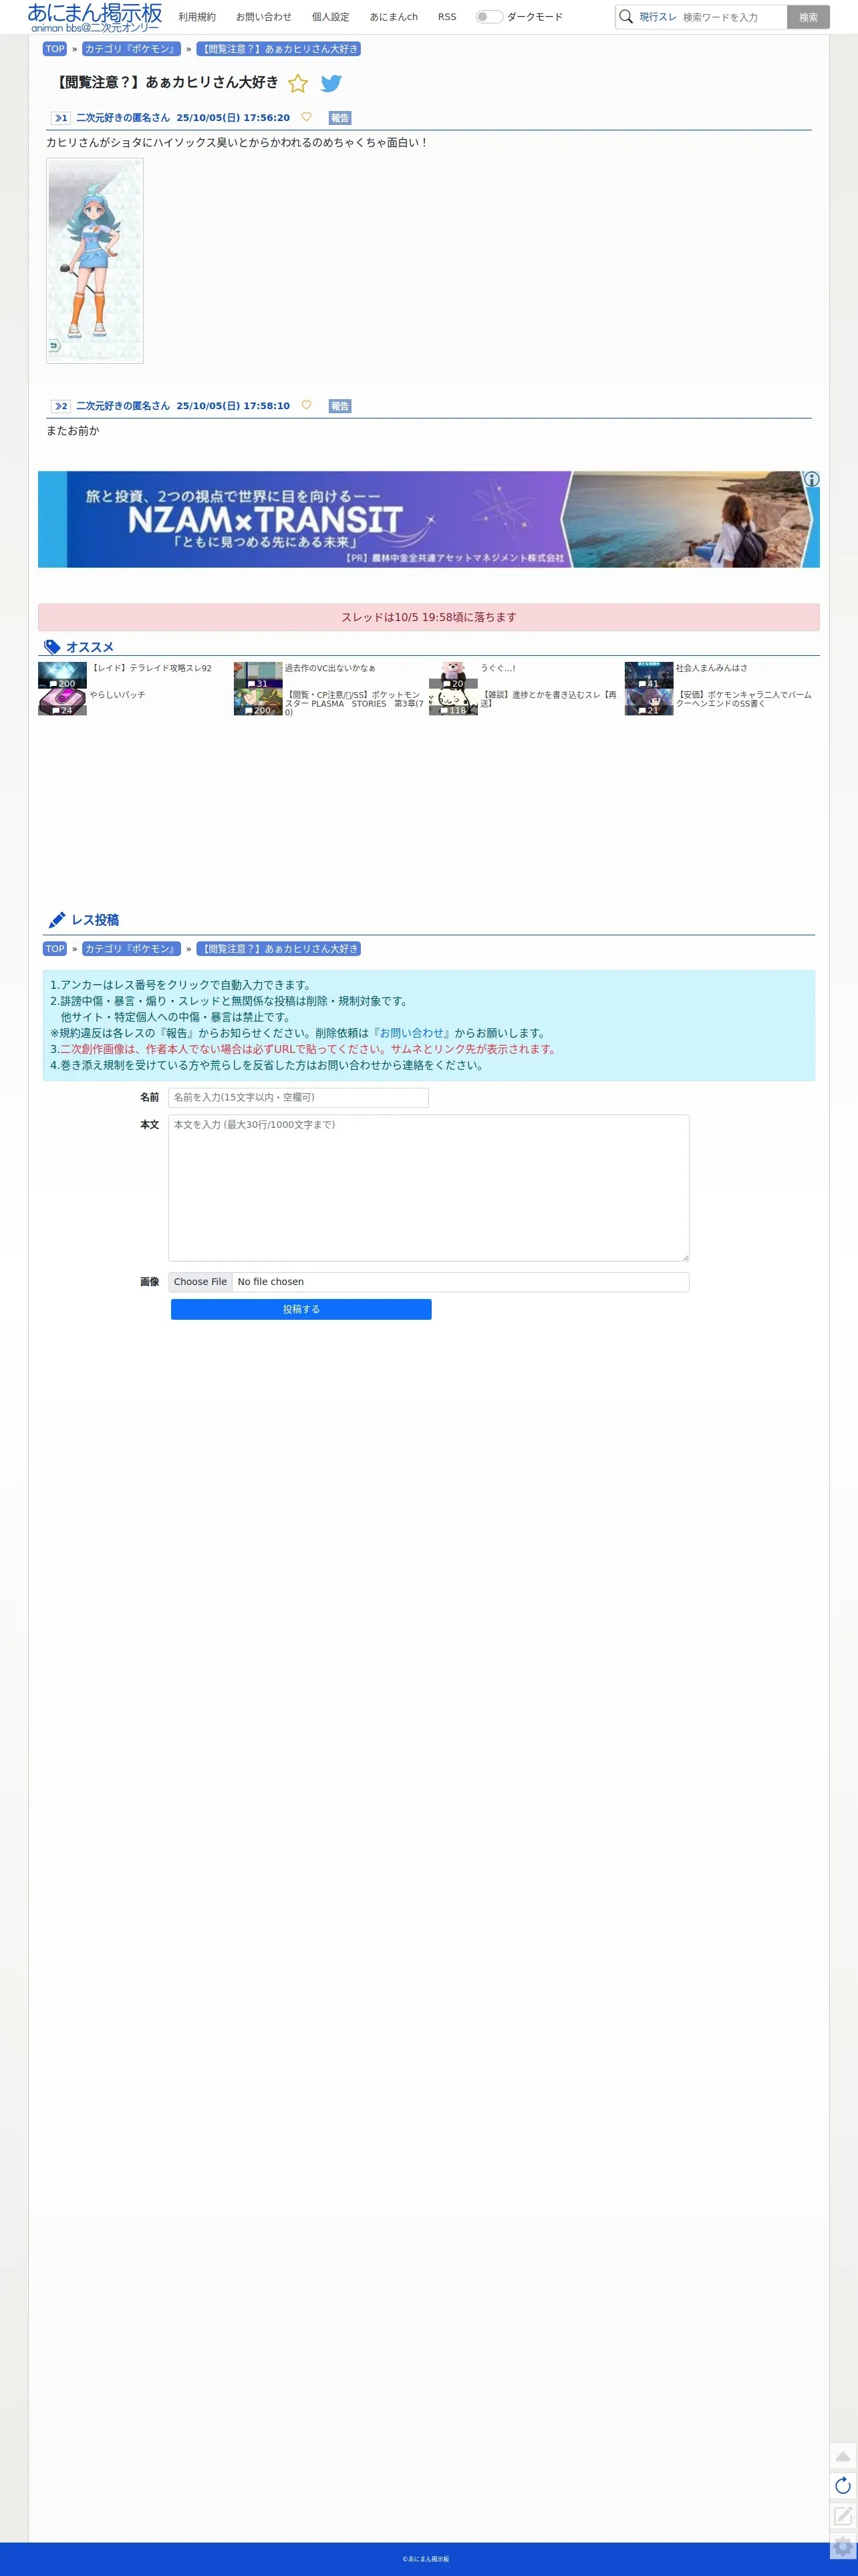The width and height of the screenshot is (858, 2576).
Task: Open 利用規約 in the header menu
Action: click(197, 17)
